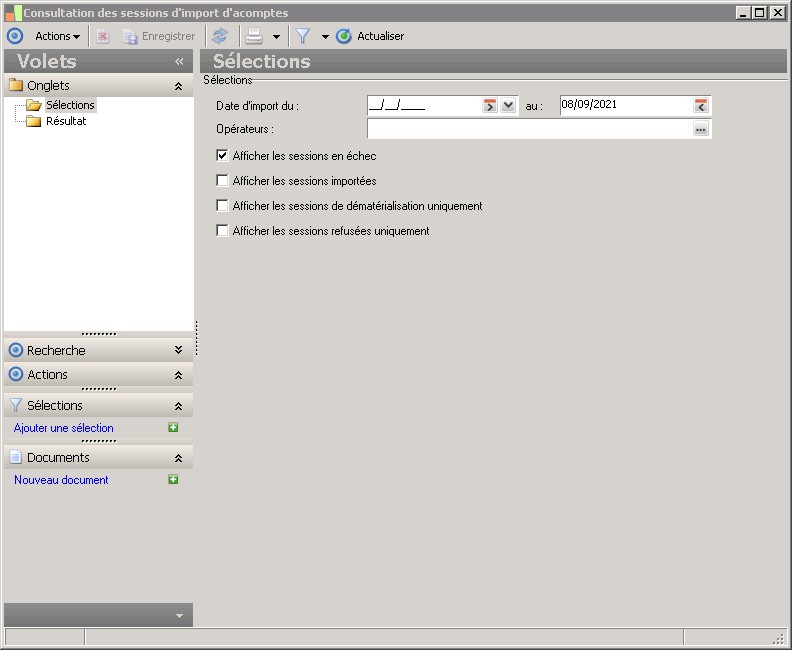The image size is (792, 650).
Task: Open calendar picker for the end date
Action: coord(701,105)
